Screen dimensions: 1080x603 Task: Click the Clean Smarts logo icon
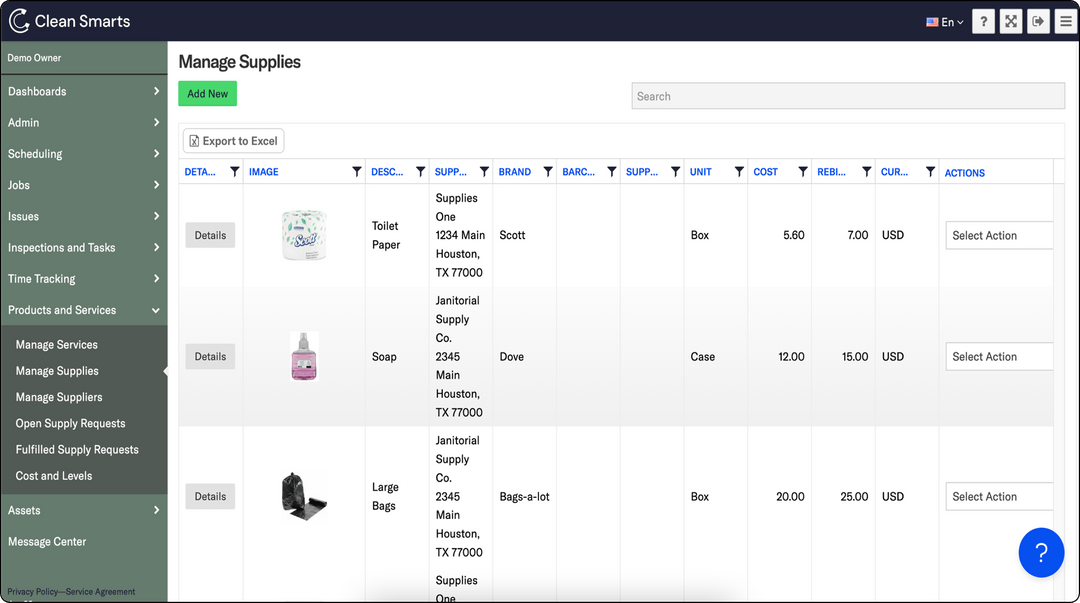pos(21,19)
